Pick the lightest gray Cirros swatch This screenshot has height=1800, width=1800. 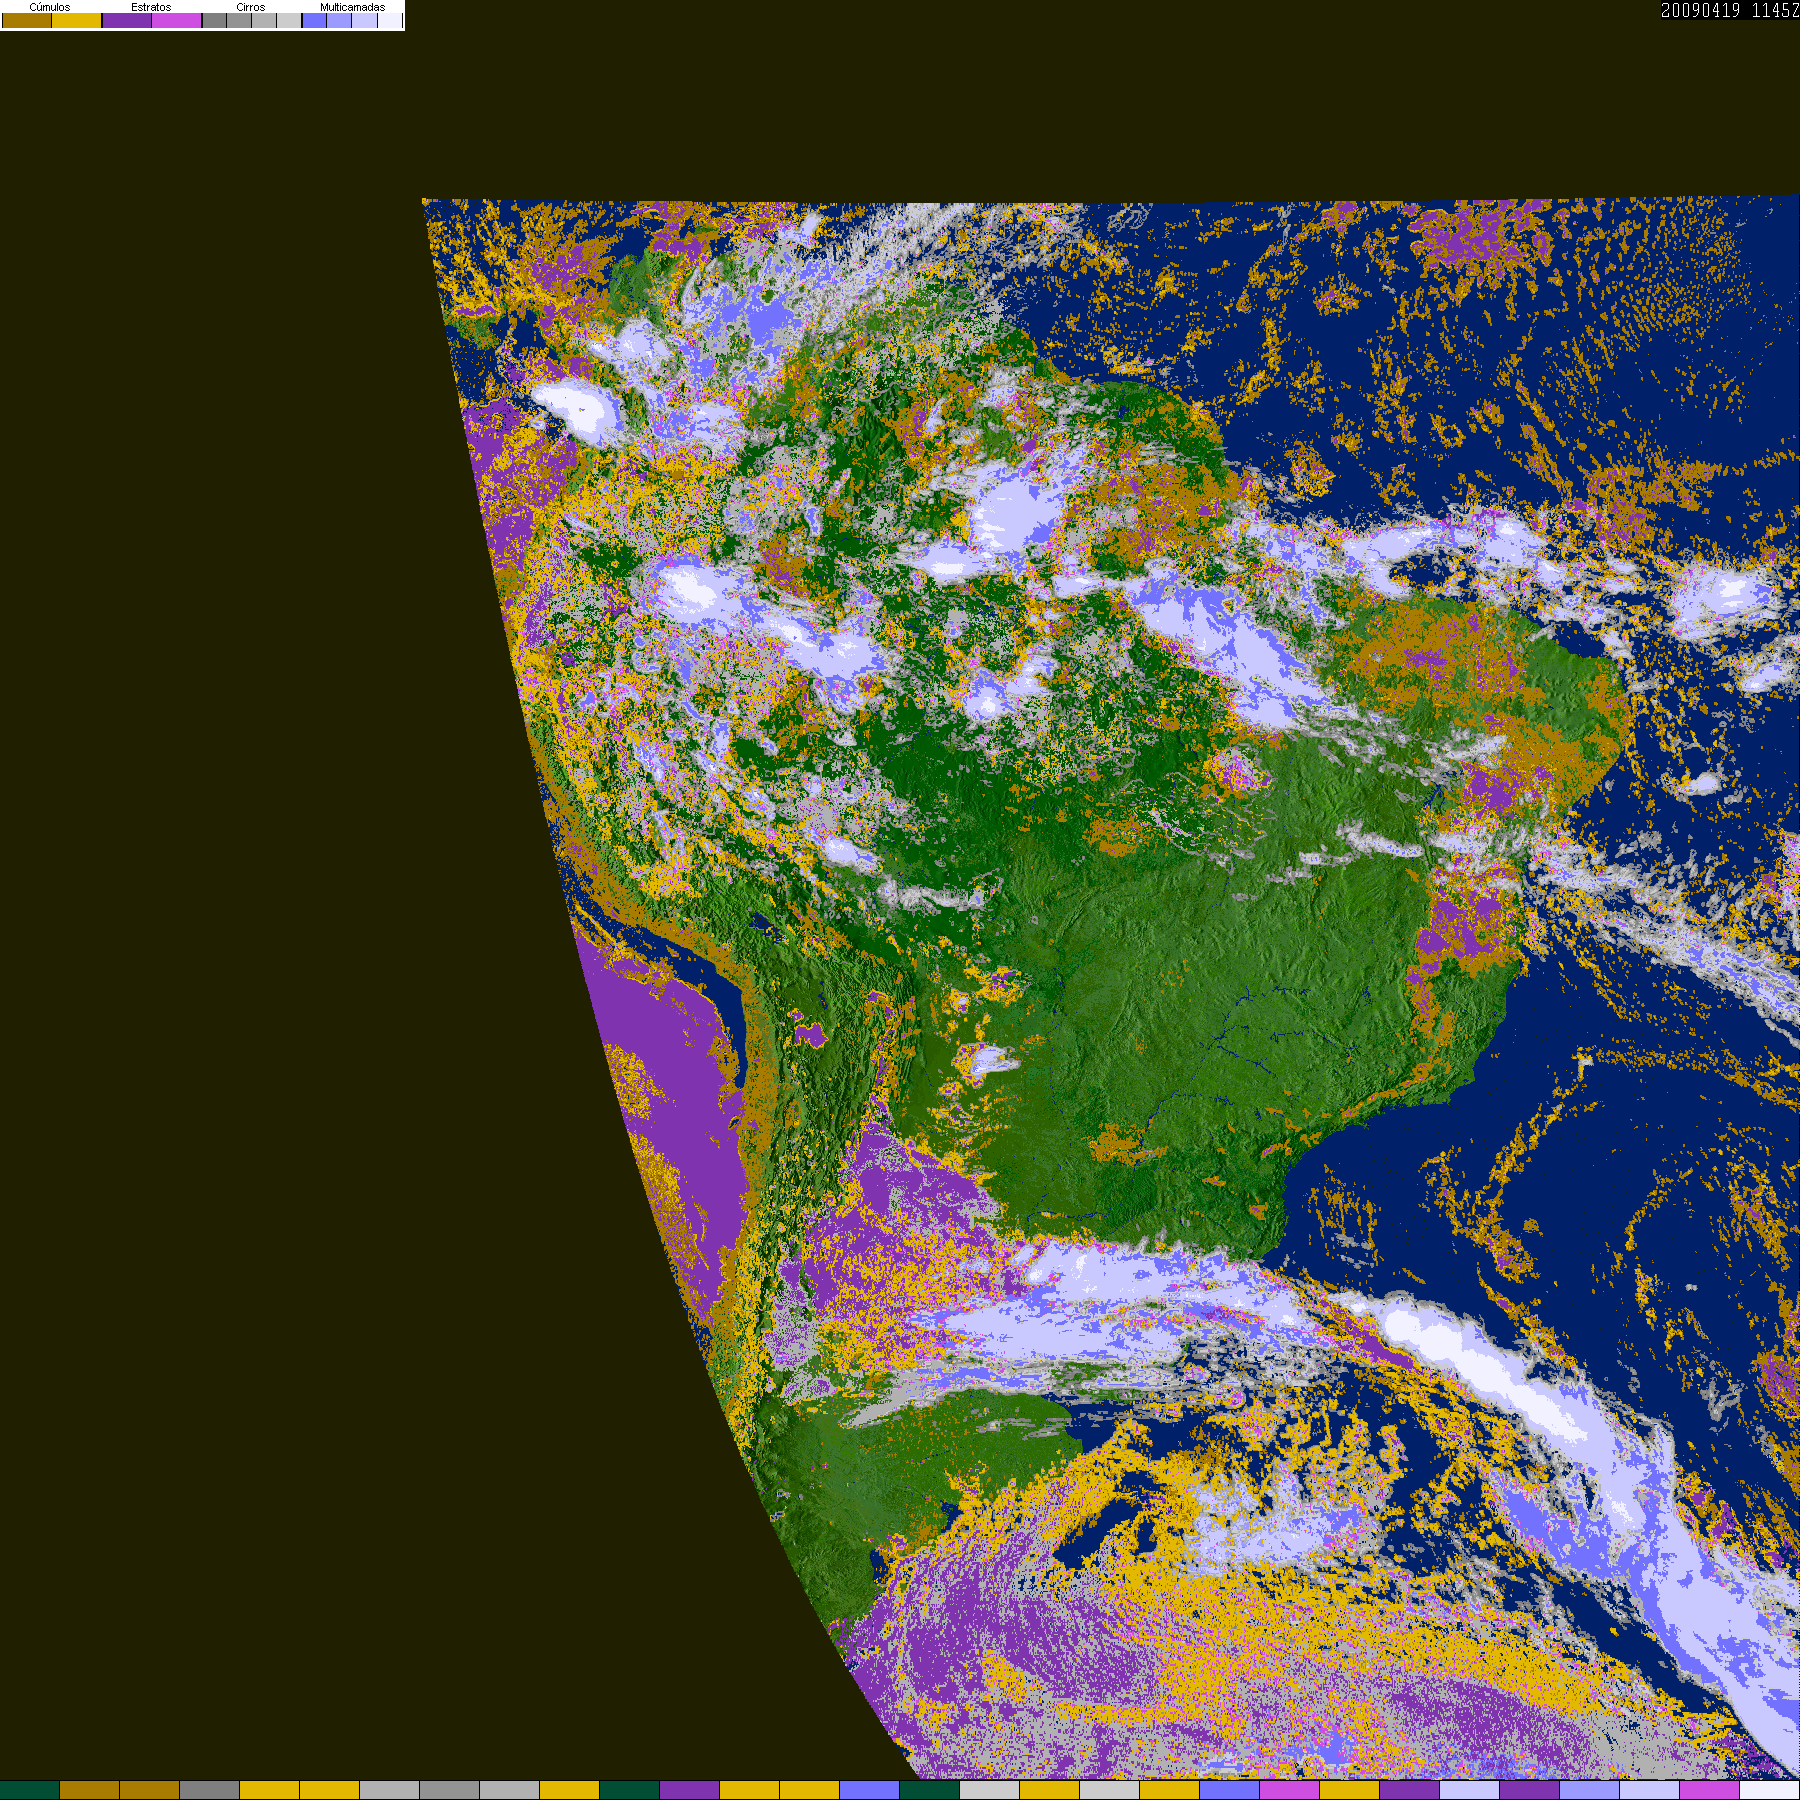pyautogui.click(x=289, y=20)
